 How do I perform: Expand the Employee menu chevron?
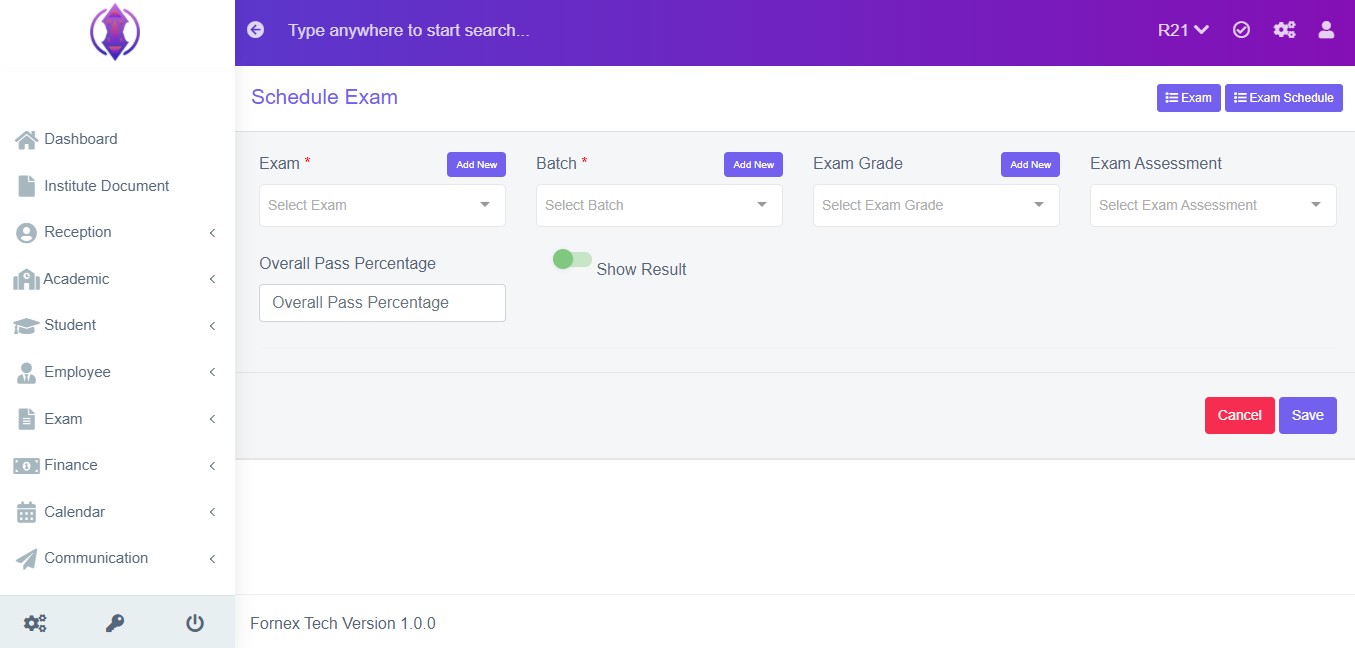click(x=212, y=372)
